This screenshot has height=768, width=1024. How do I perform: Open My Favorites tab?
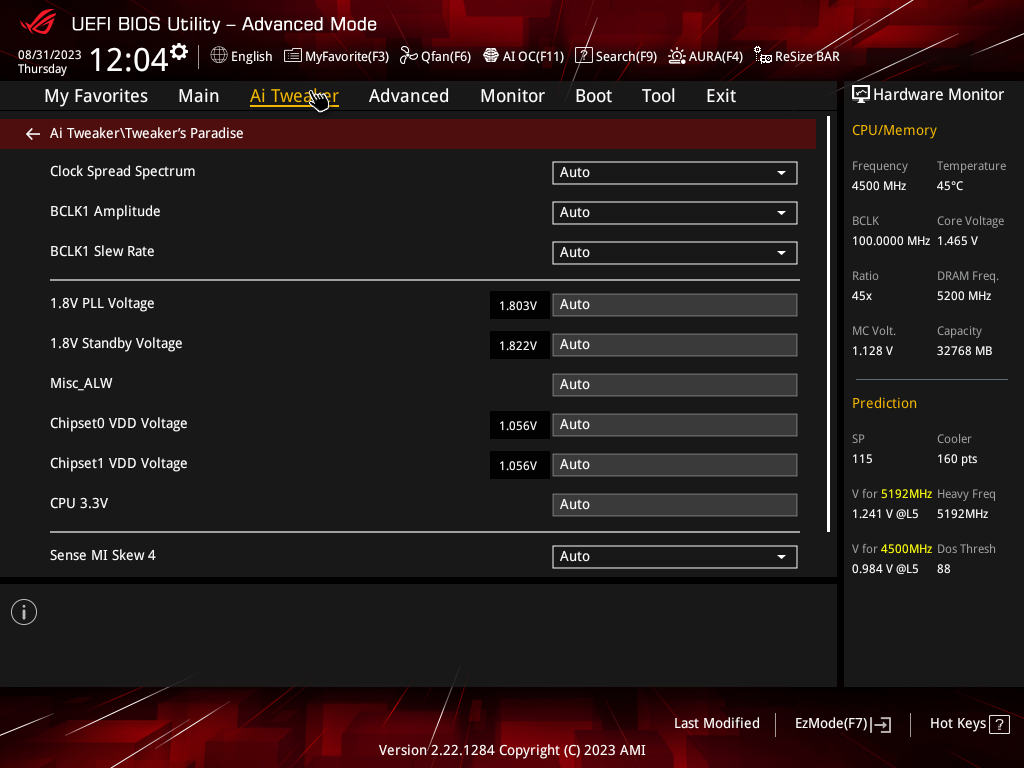coord(96,96)
